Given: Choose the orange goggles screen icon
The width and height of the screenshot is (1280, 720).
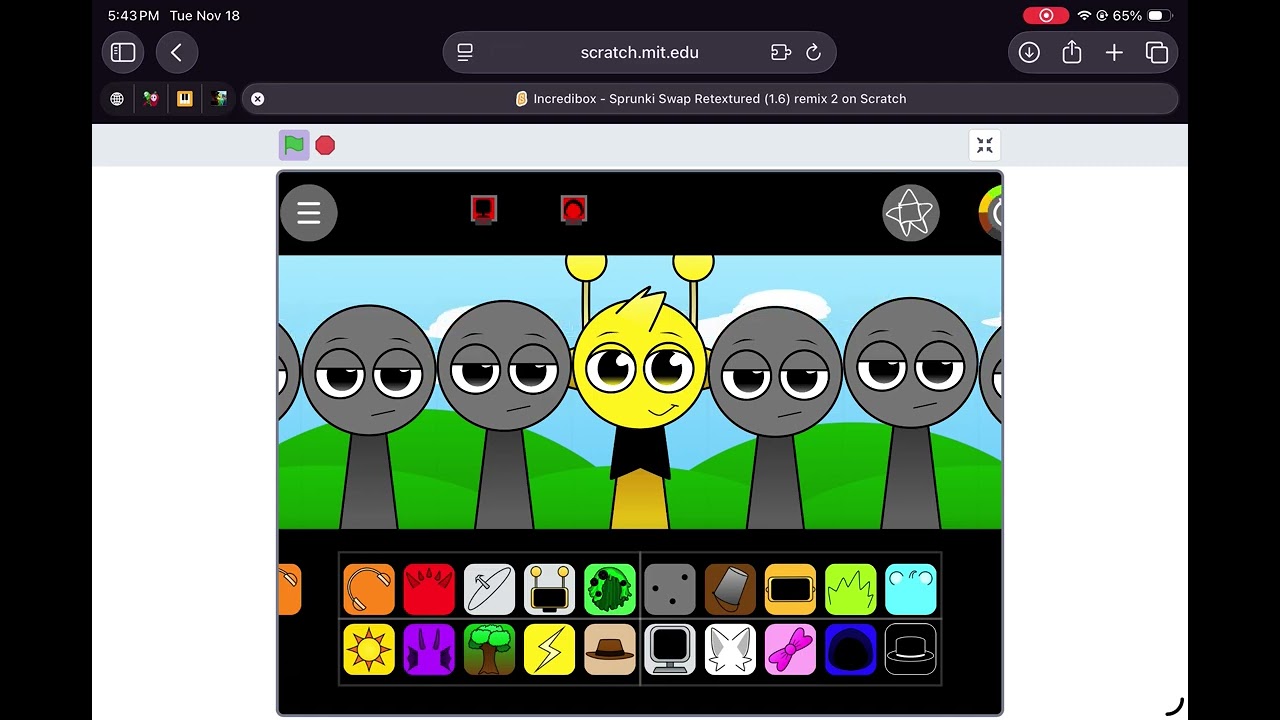Looking at the screenshot, I should (x=791, y=589).
